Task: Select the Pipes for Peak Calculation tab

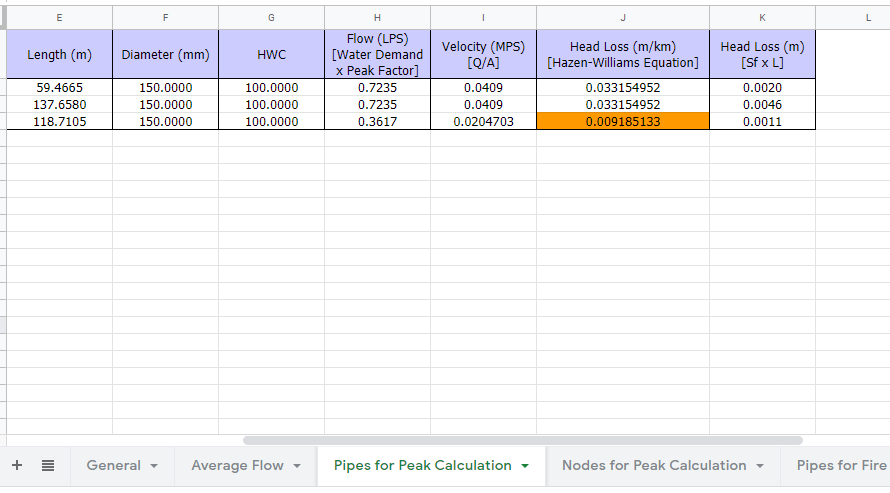Action: click(x=431, y=466)
